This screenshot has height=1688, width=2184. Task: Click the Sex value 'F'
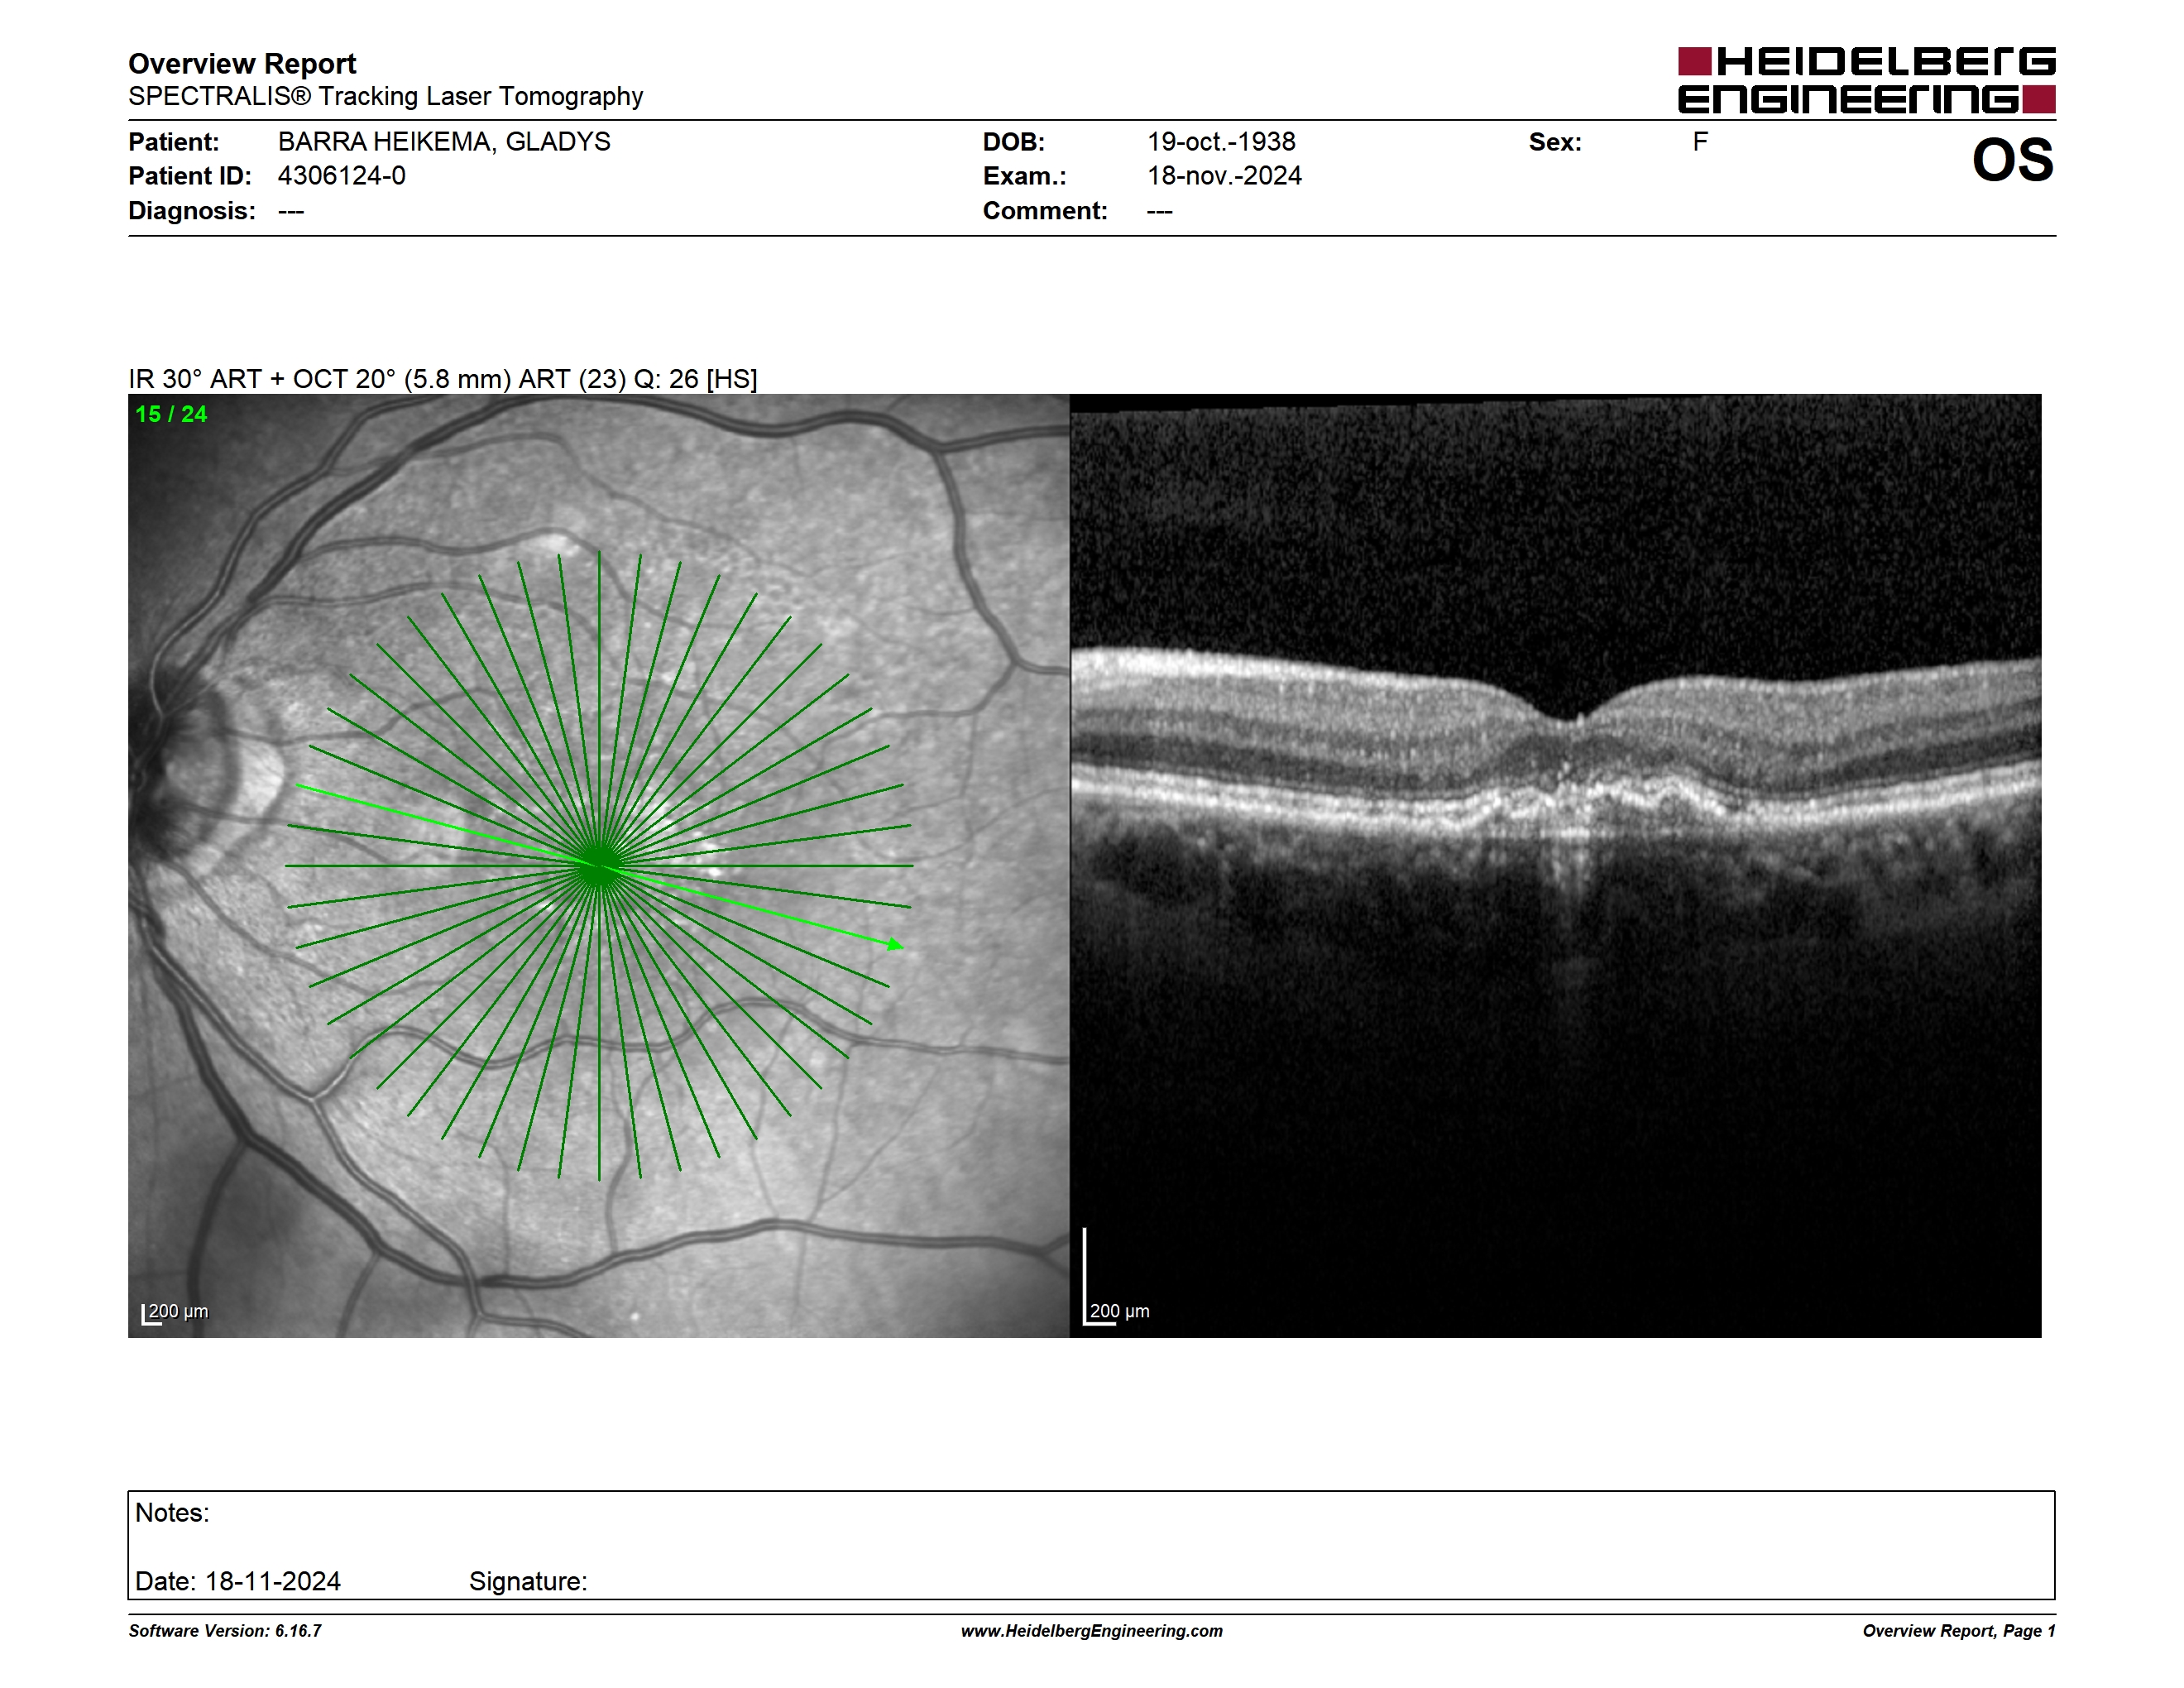coord(1700,142)
